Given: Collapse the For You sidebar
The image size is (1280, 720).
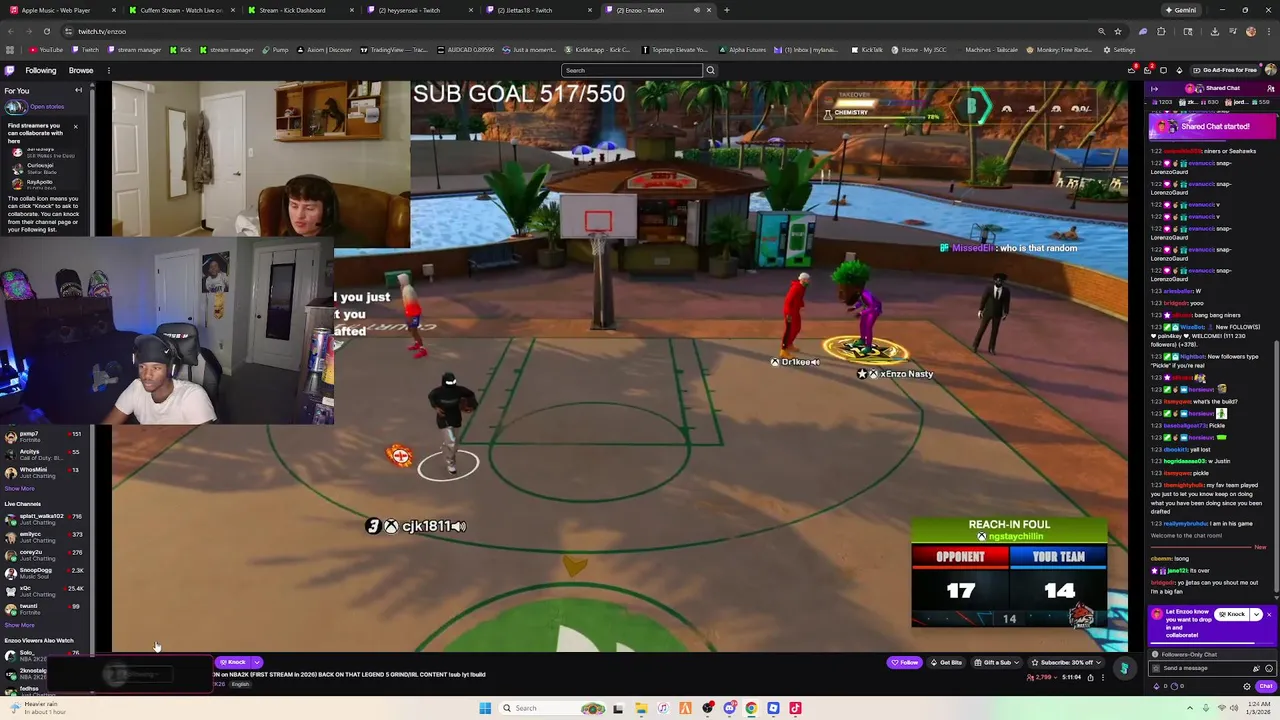Looking at the screenshot, I should click(x=78, y=90).
